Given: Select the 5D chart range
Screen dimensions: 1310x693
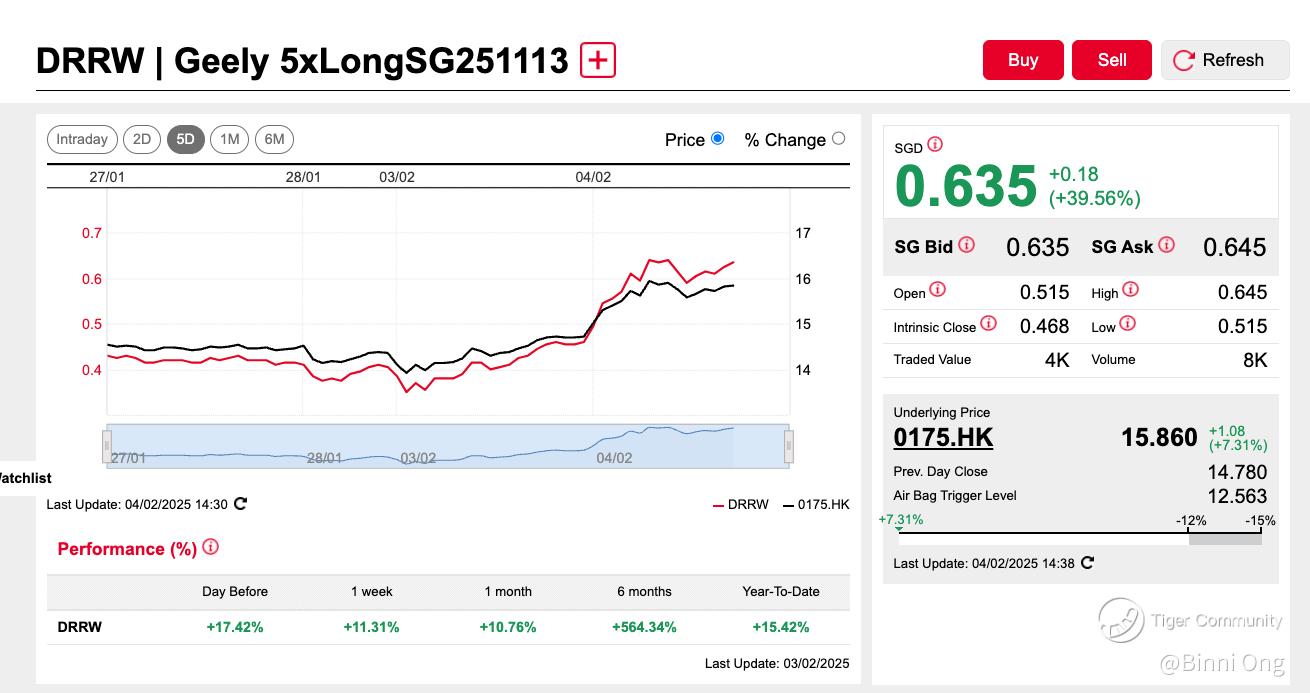Looking at the screenshot, I should (185, 139).
